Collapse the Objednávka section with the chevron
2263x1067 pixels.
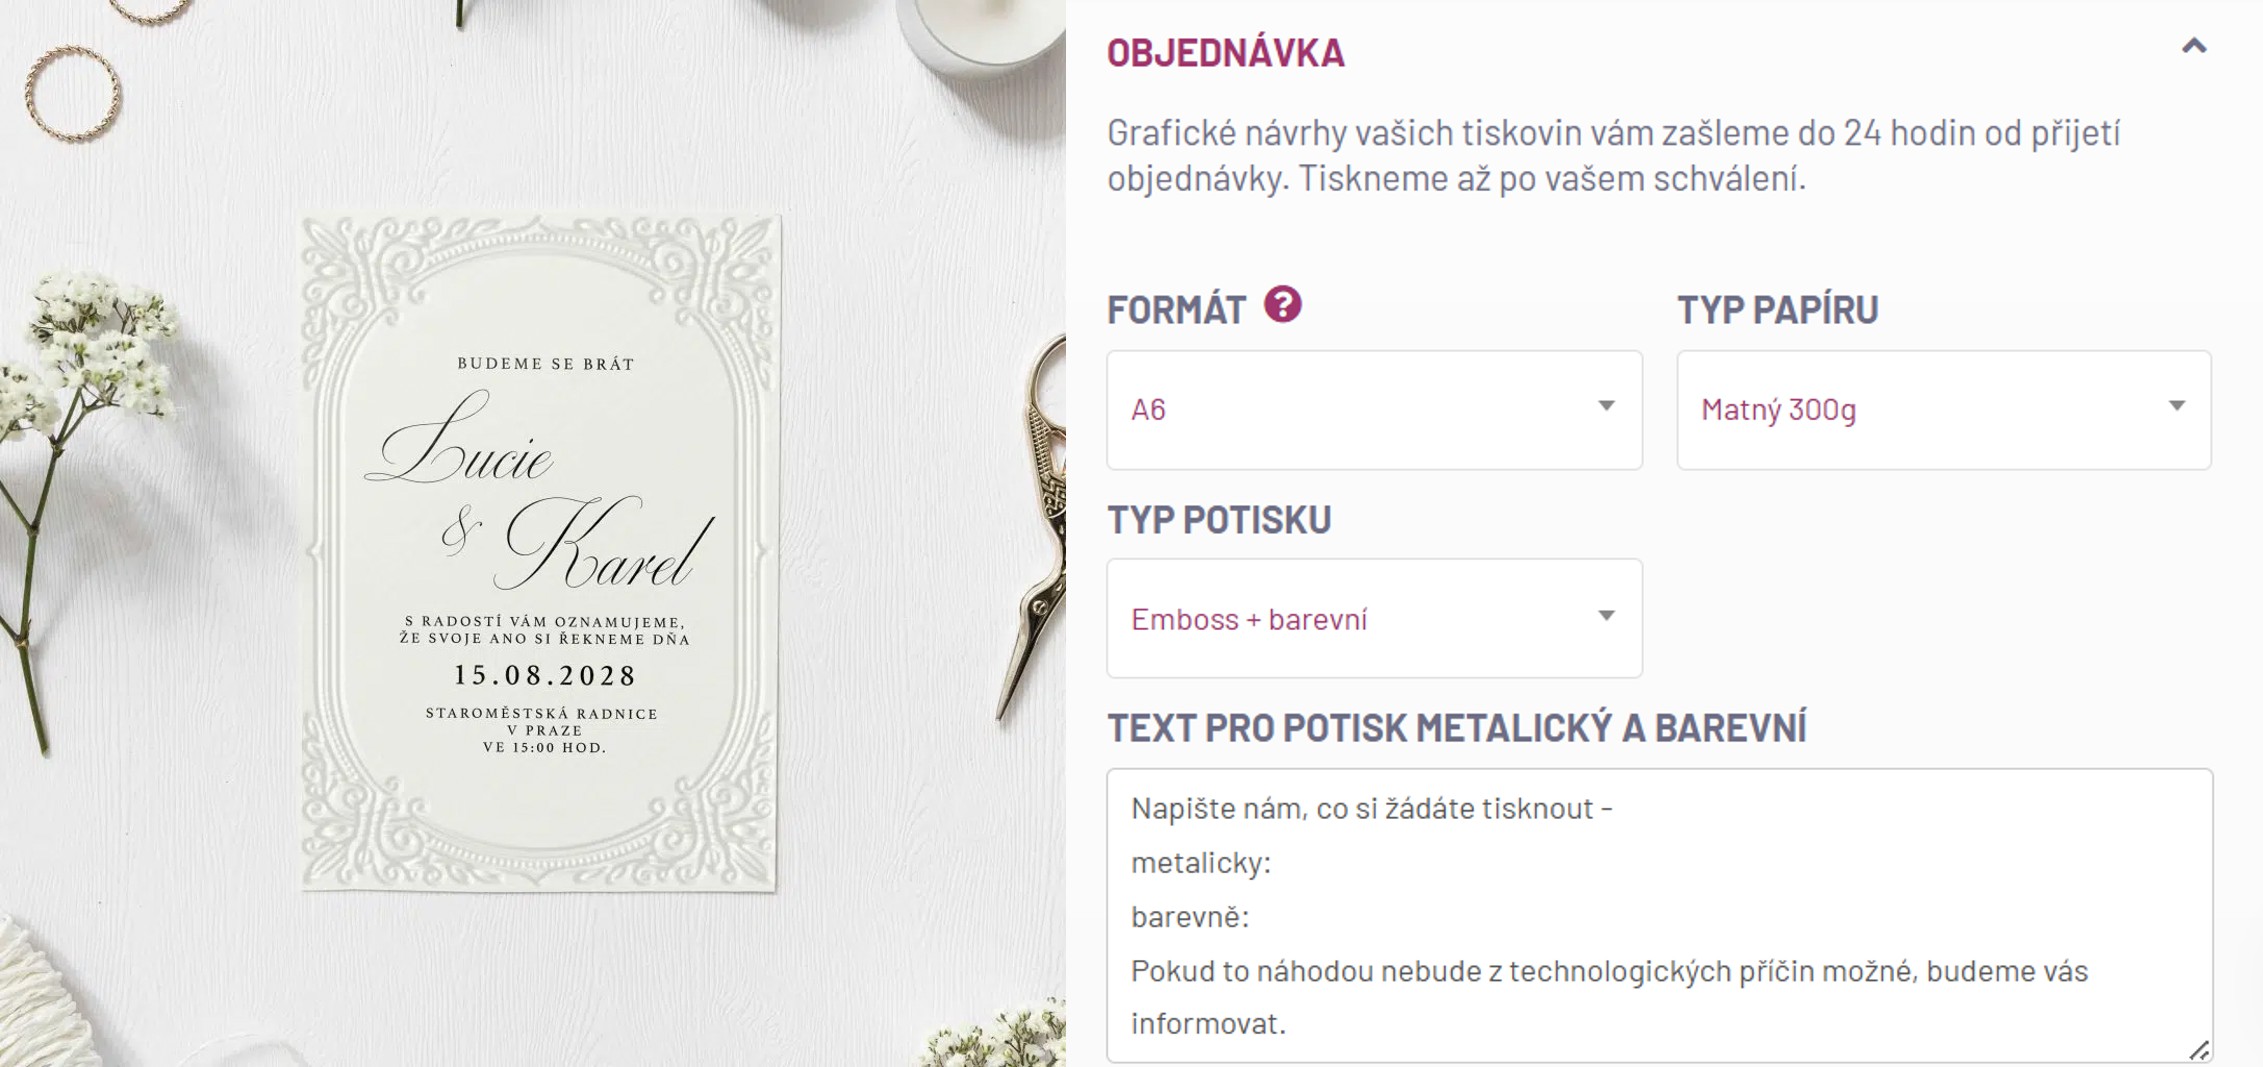(2193, 46)
